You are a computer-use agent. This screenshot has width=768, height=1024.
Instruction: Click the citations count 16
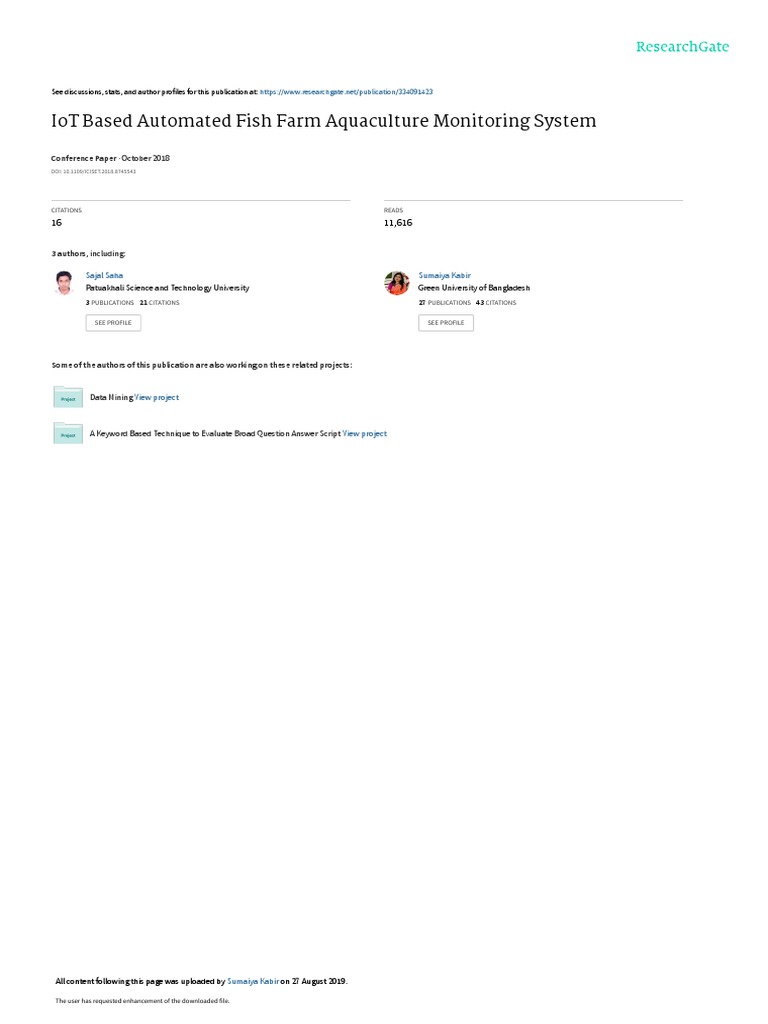pos(57,223)
